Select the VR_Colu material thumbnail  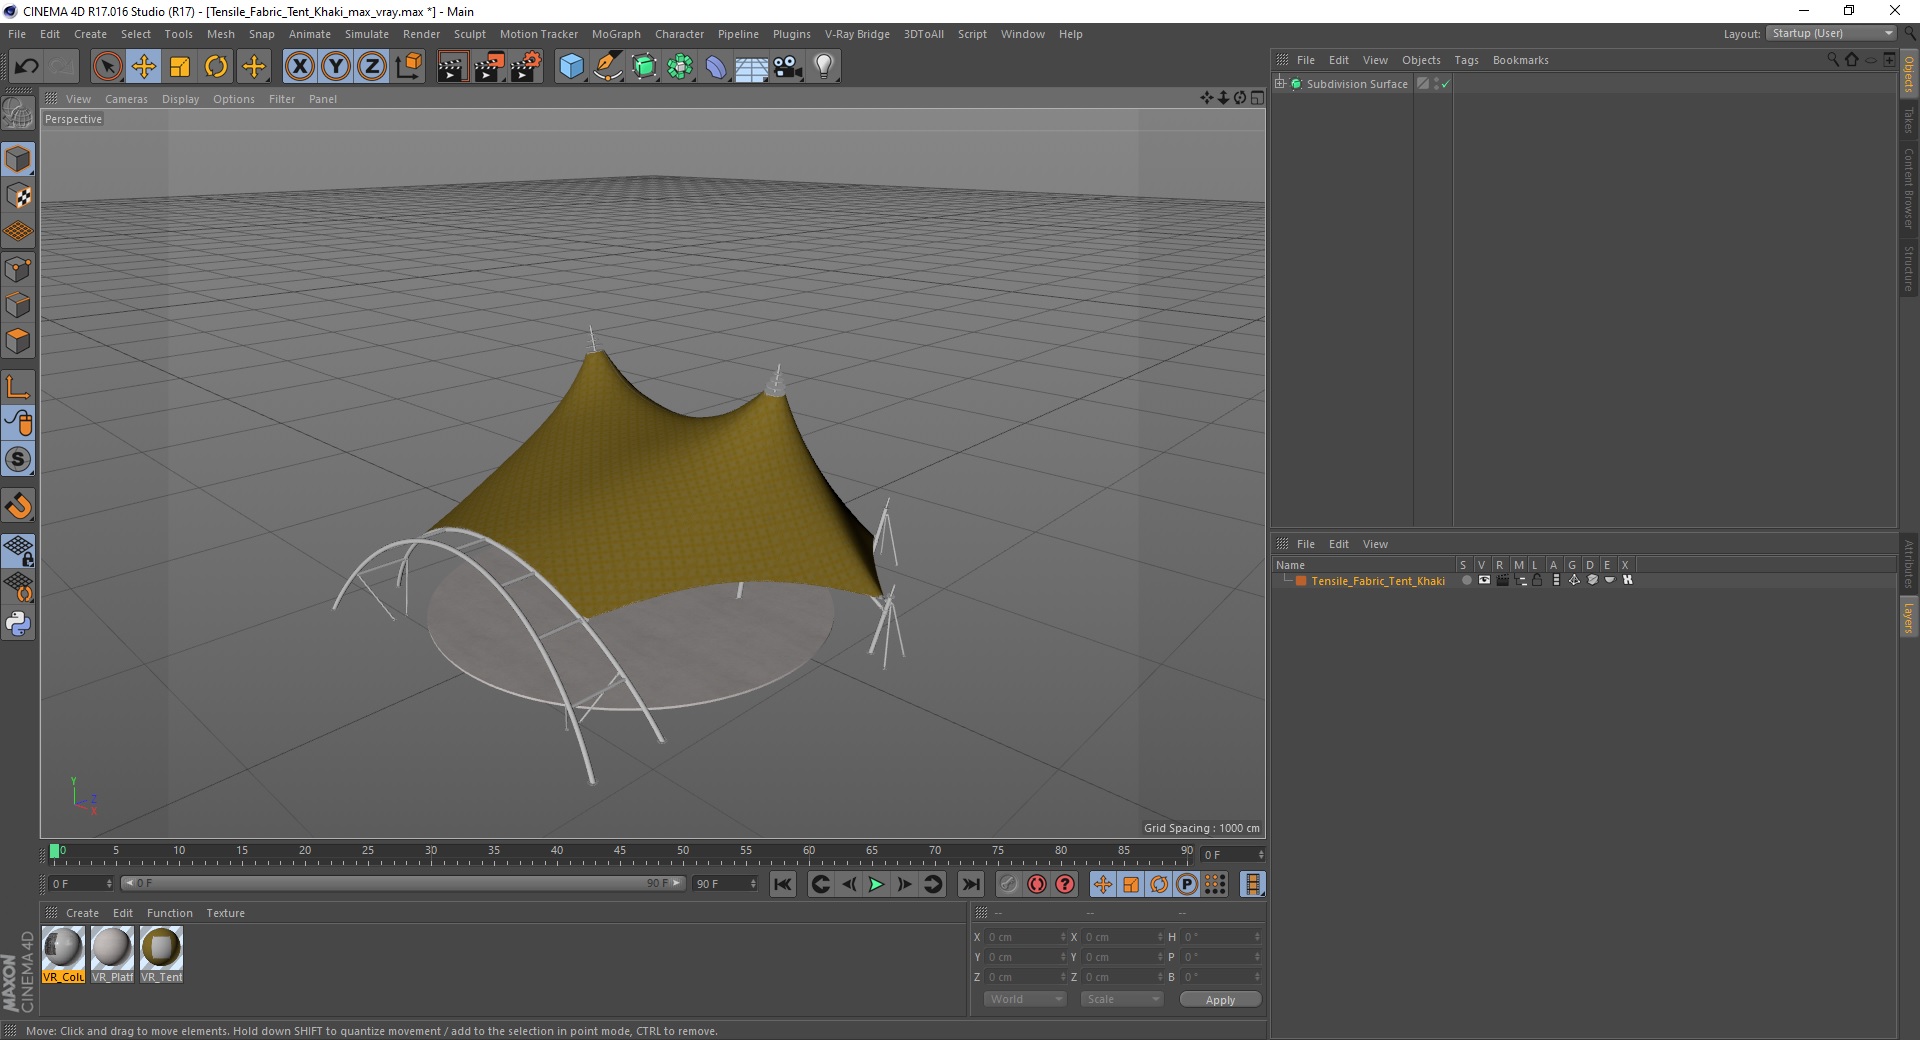pos(63,955)
